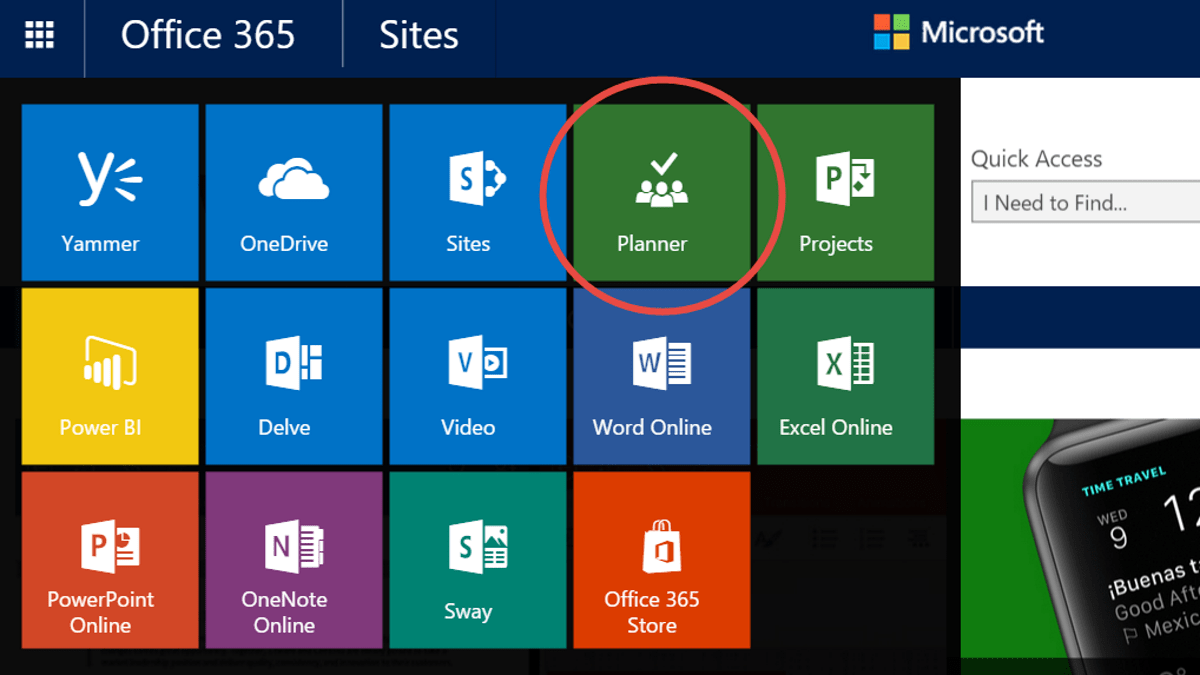Click the bulleted list icon near the watch ad

point(824,538)
